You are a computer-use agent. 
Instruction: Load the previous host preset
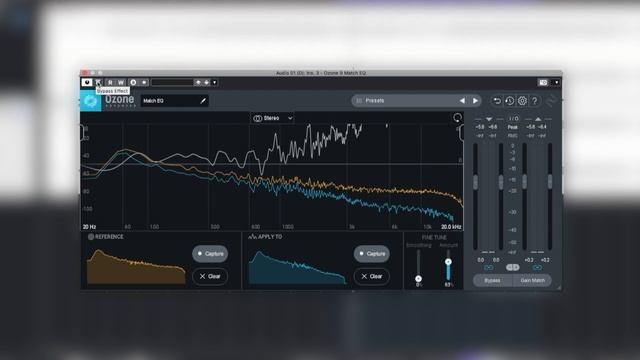(x=198, y=82)
